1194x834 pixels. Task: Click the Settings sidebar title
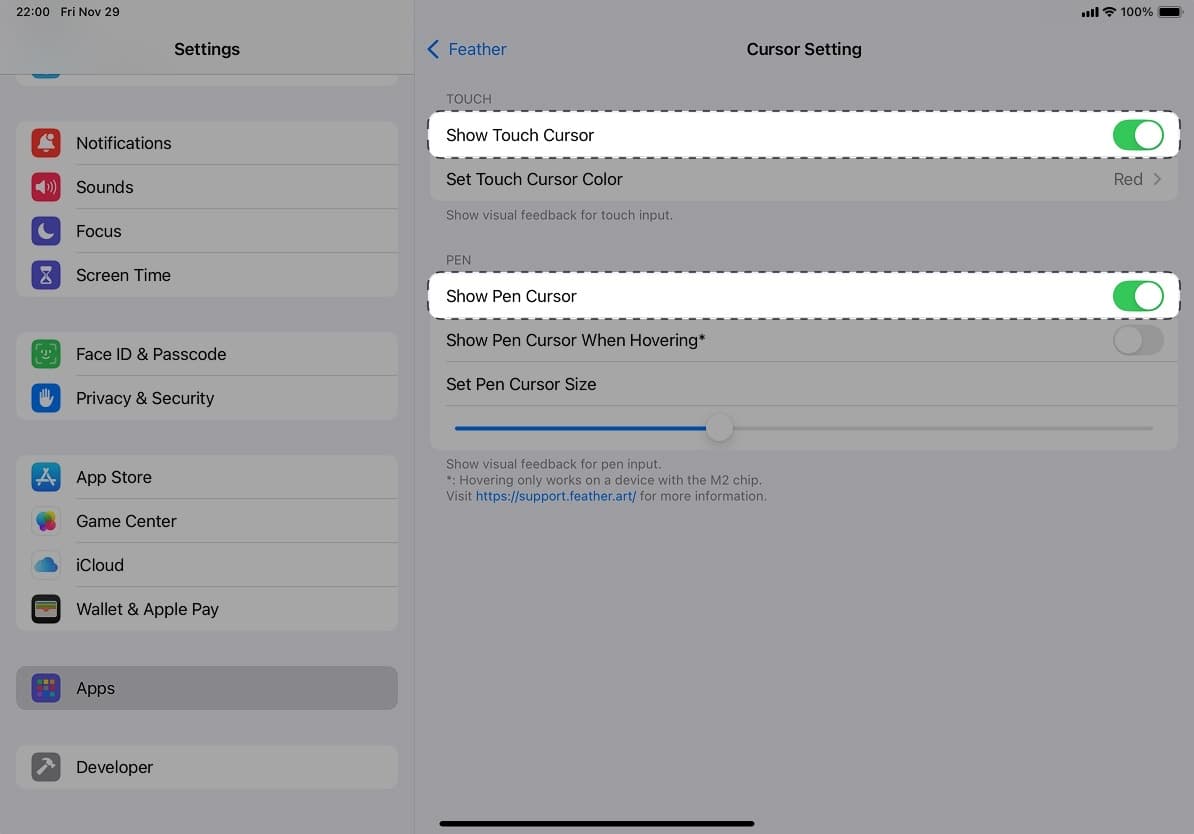coord(206,50)
